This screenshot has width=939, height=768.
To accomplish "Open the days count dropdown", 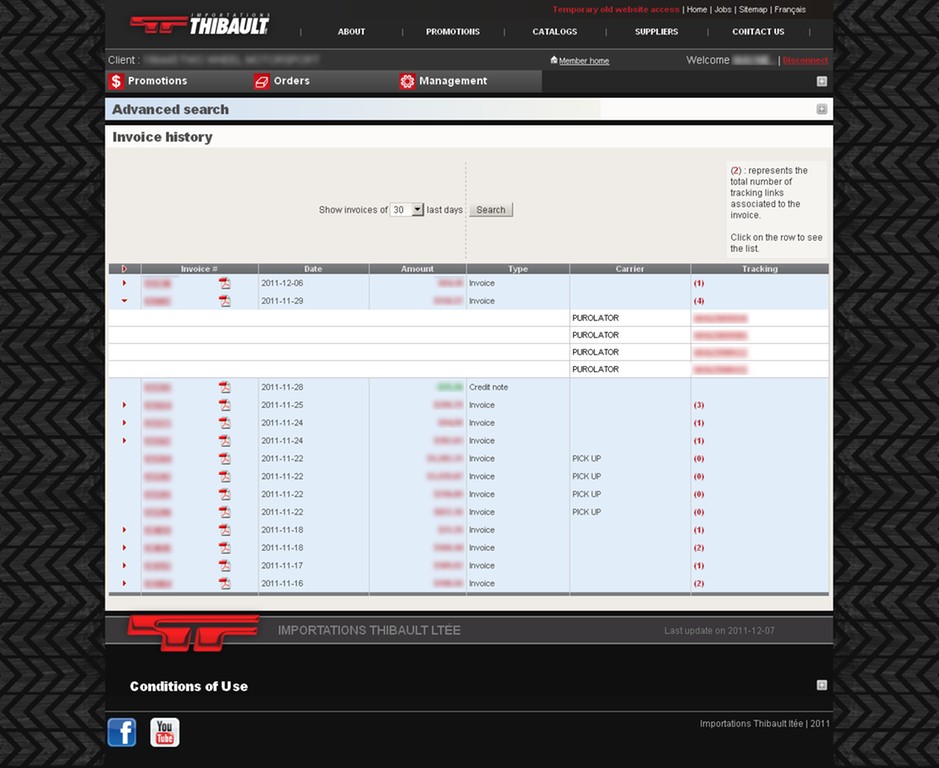I will pyautogui.click(x=407, y=210).
